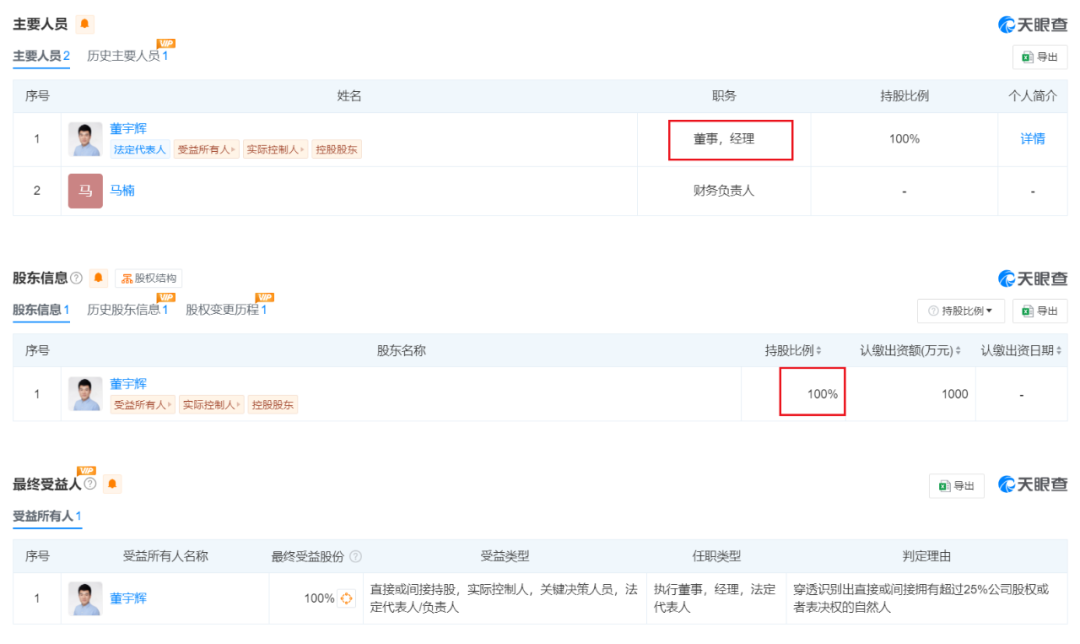Click 董宇辉's photo in the shareholder table
Screen dimensions: 1080x644
85,394
